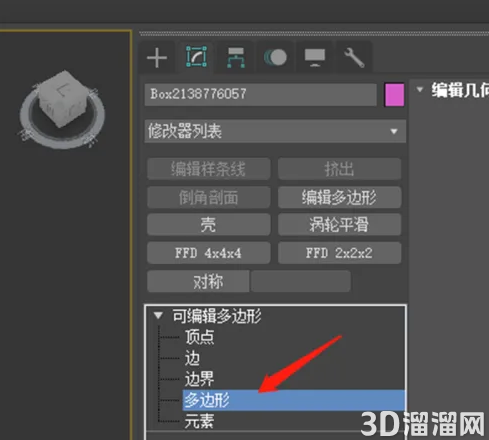
Task: Collapse the 可编辑多边形 stack entry
Action: coord(158,315)
